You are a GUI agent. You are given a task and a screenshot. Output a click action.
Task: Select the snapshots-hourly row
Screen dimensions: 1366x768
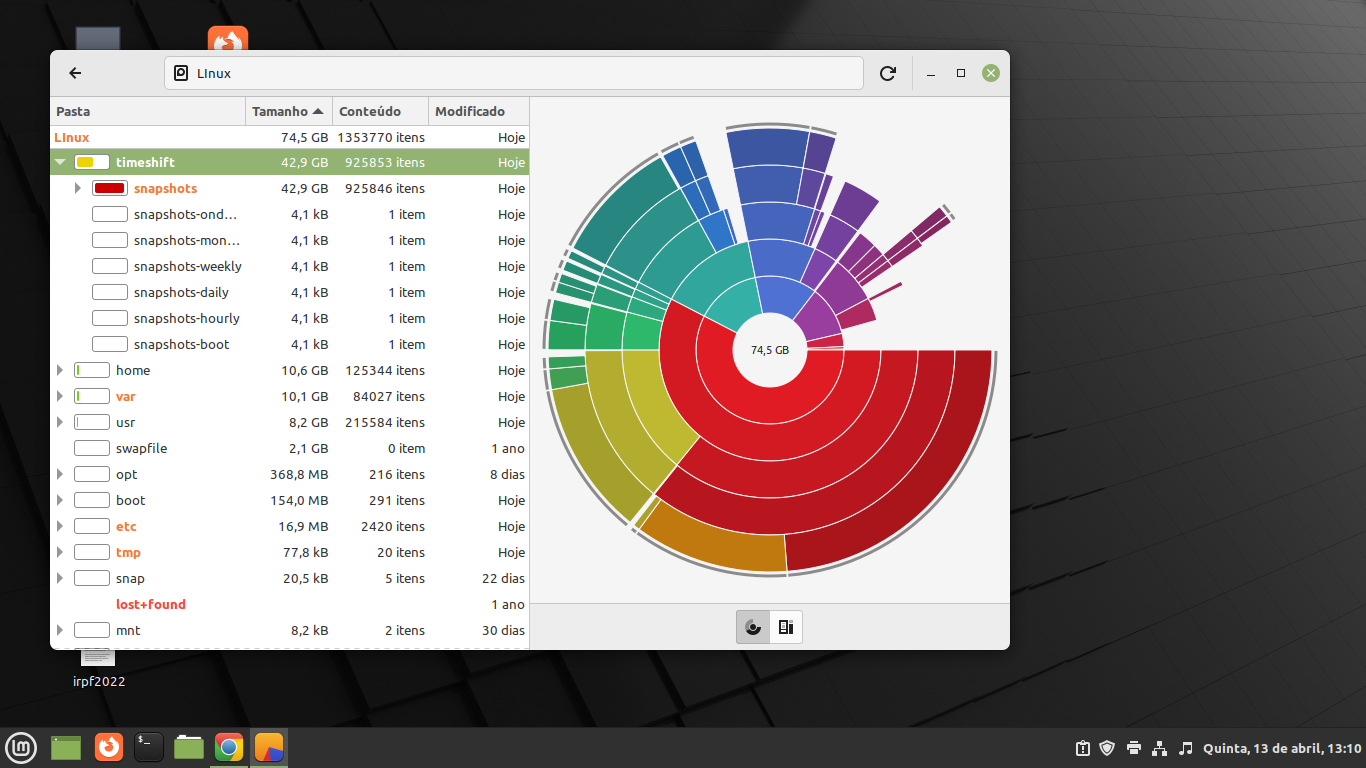click(289, 318)
